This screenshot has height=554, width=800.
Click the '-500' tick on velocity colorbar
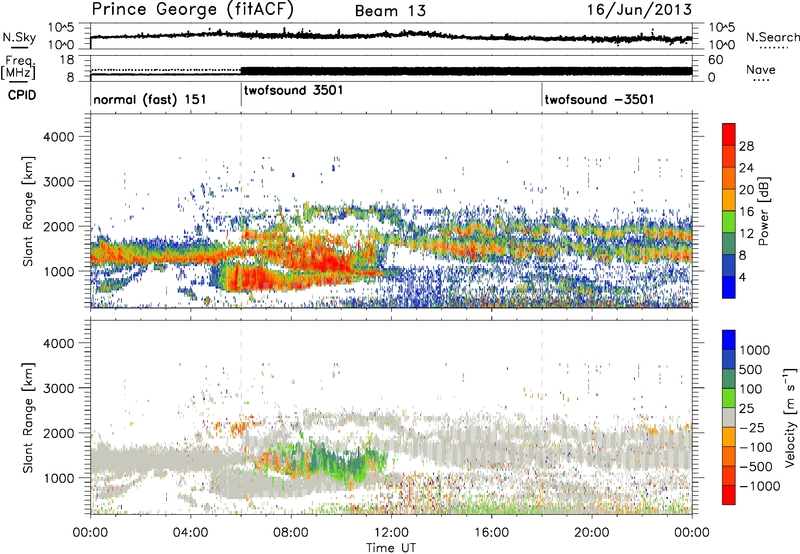756,467
